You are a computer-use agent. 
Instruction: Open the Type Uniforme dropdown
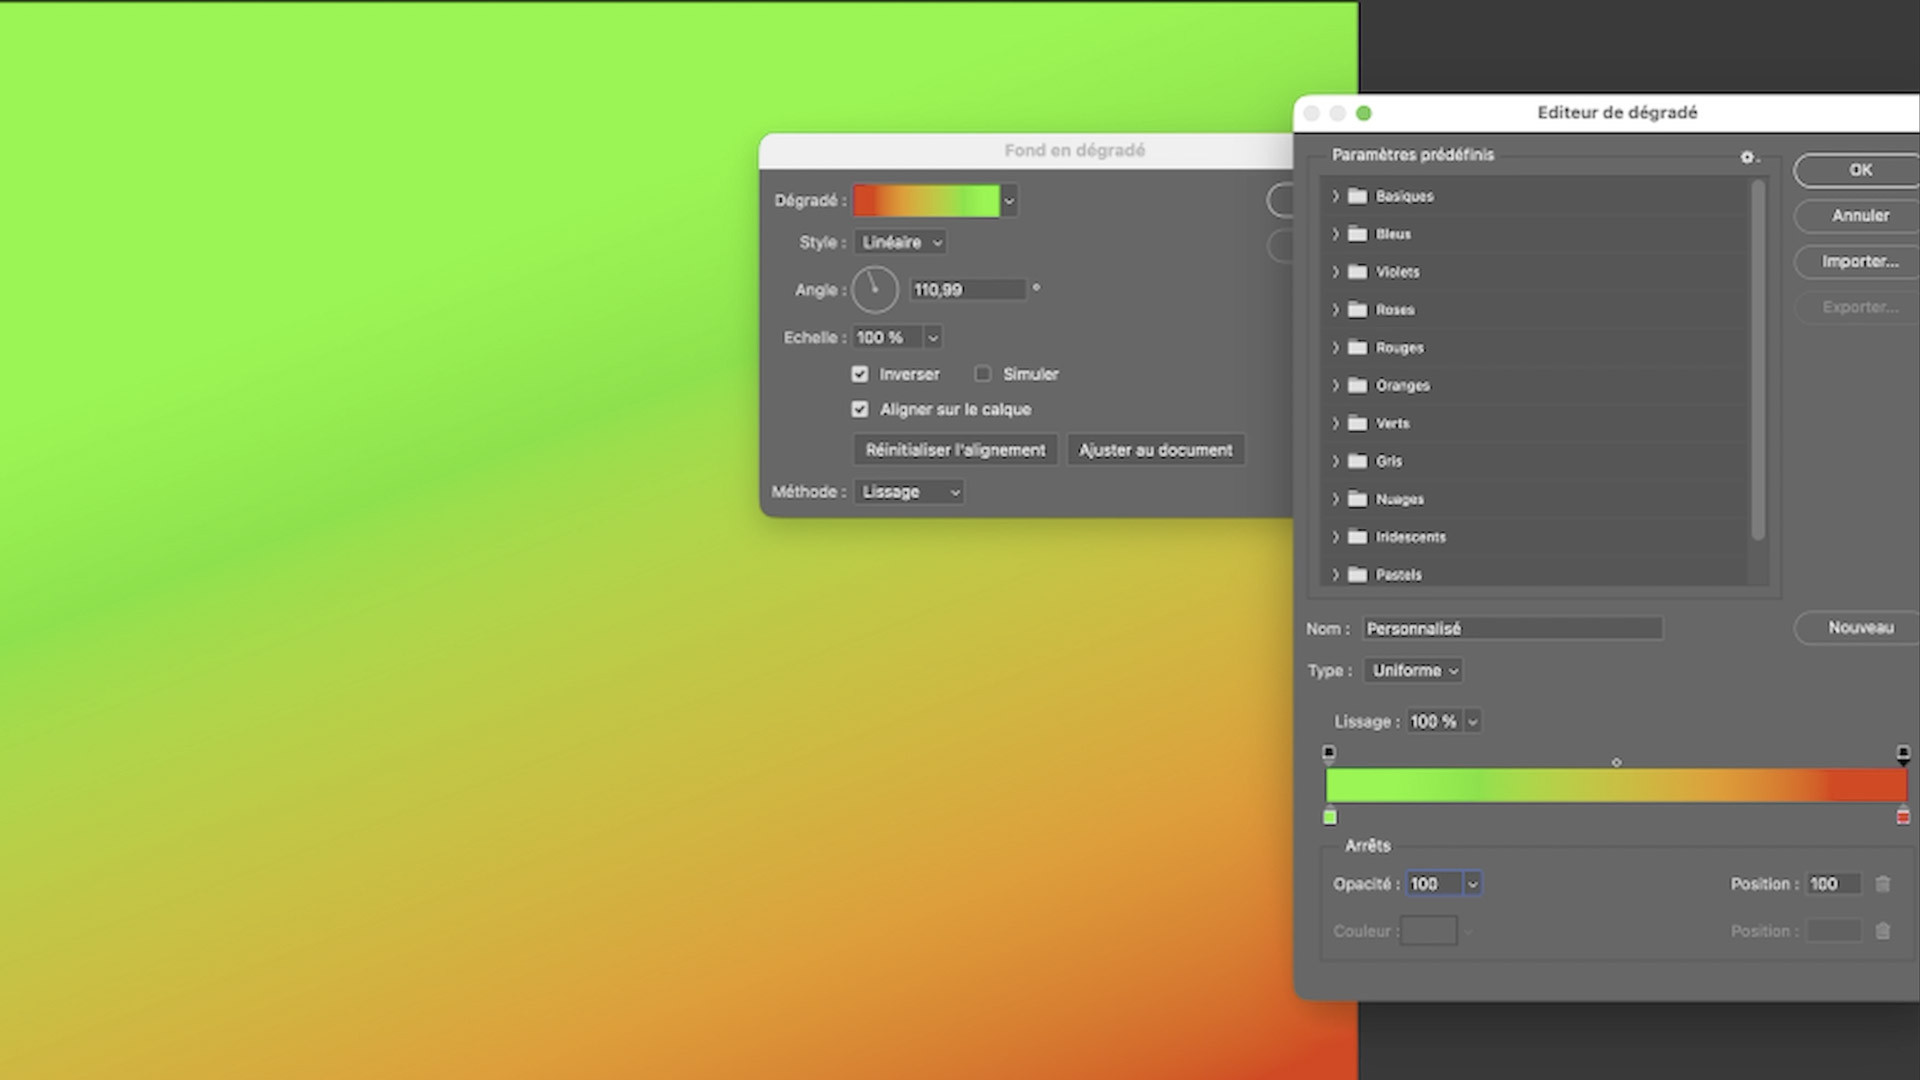tap(1413, 671)
